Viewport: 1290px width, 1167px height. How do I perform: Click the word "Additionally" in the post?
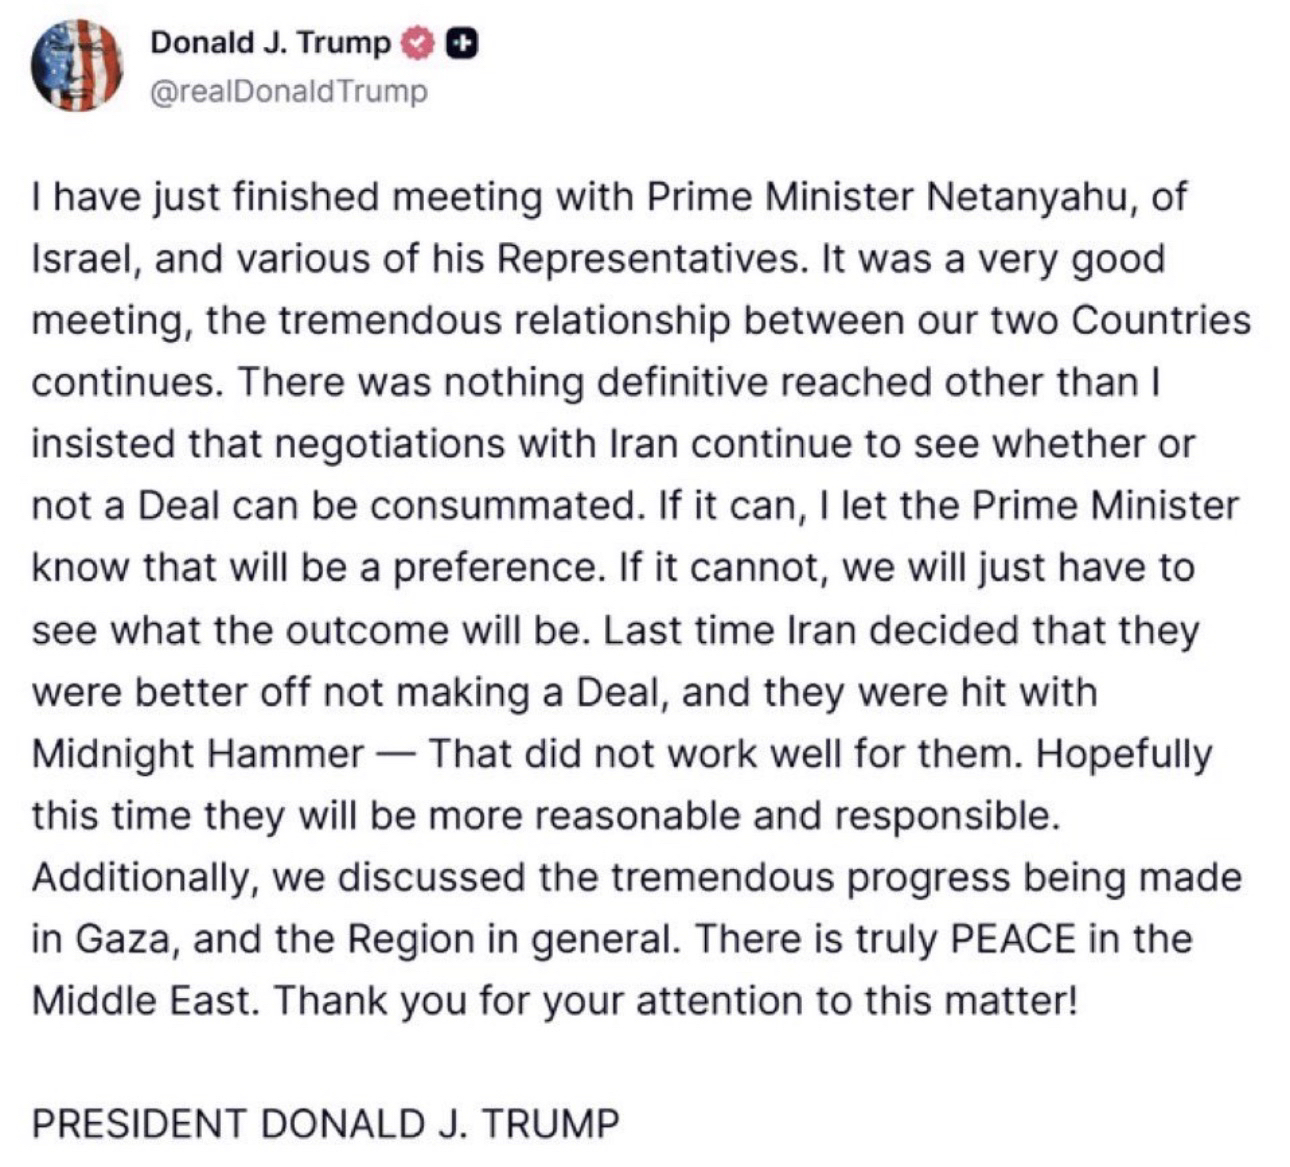[146, 877]
